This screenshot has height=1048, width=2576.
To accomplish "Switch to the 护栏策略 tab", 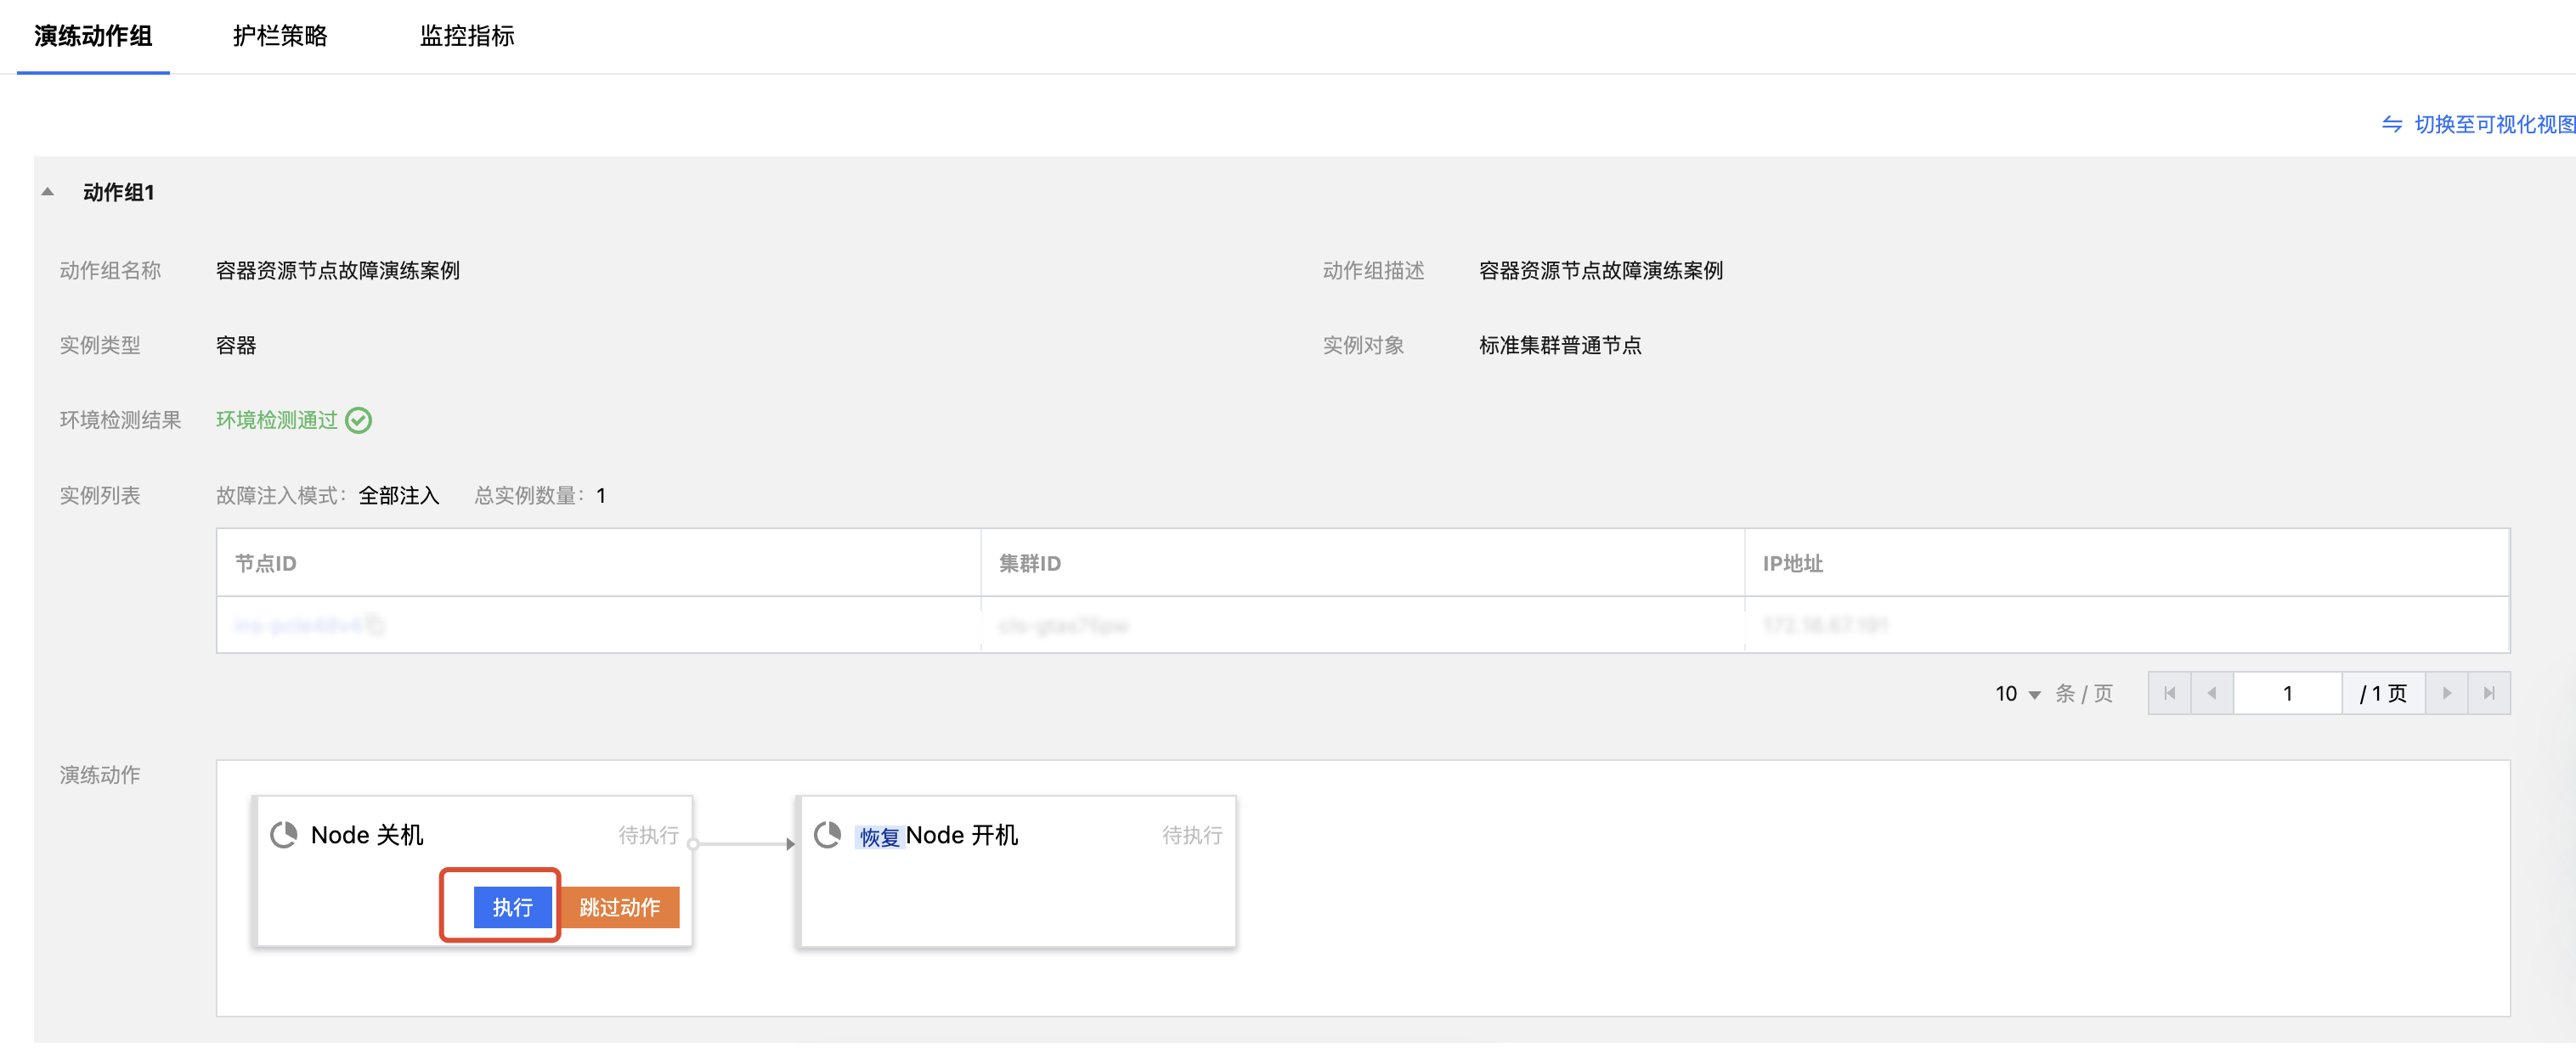I will (x=280, y=36).
